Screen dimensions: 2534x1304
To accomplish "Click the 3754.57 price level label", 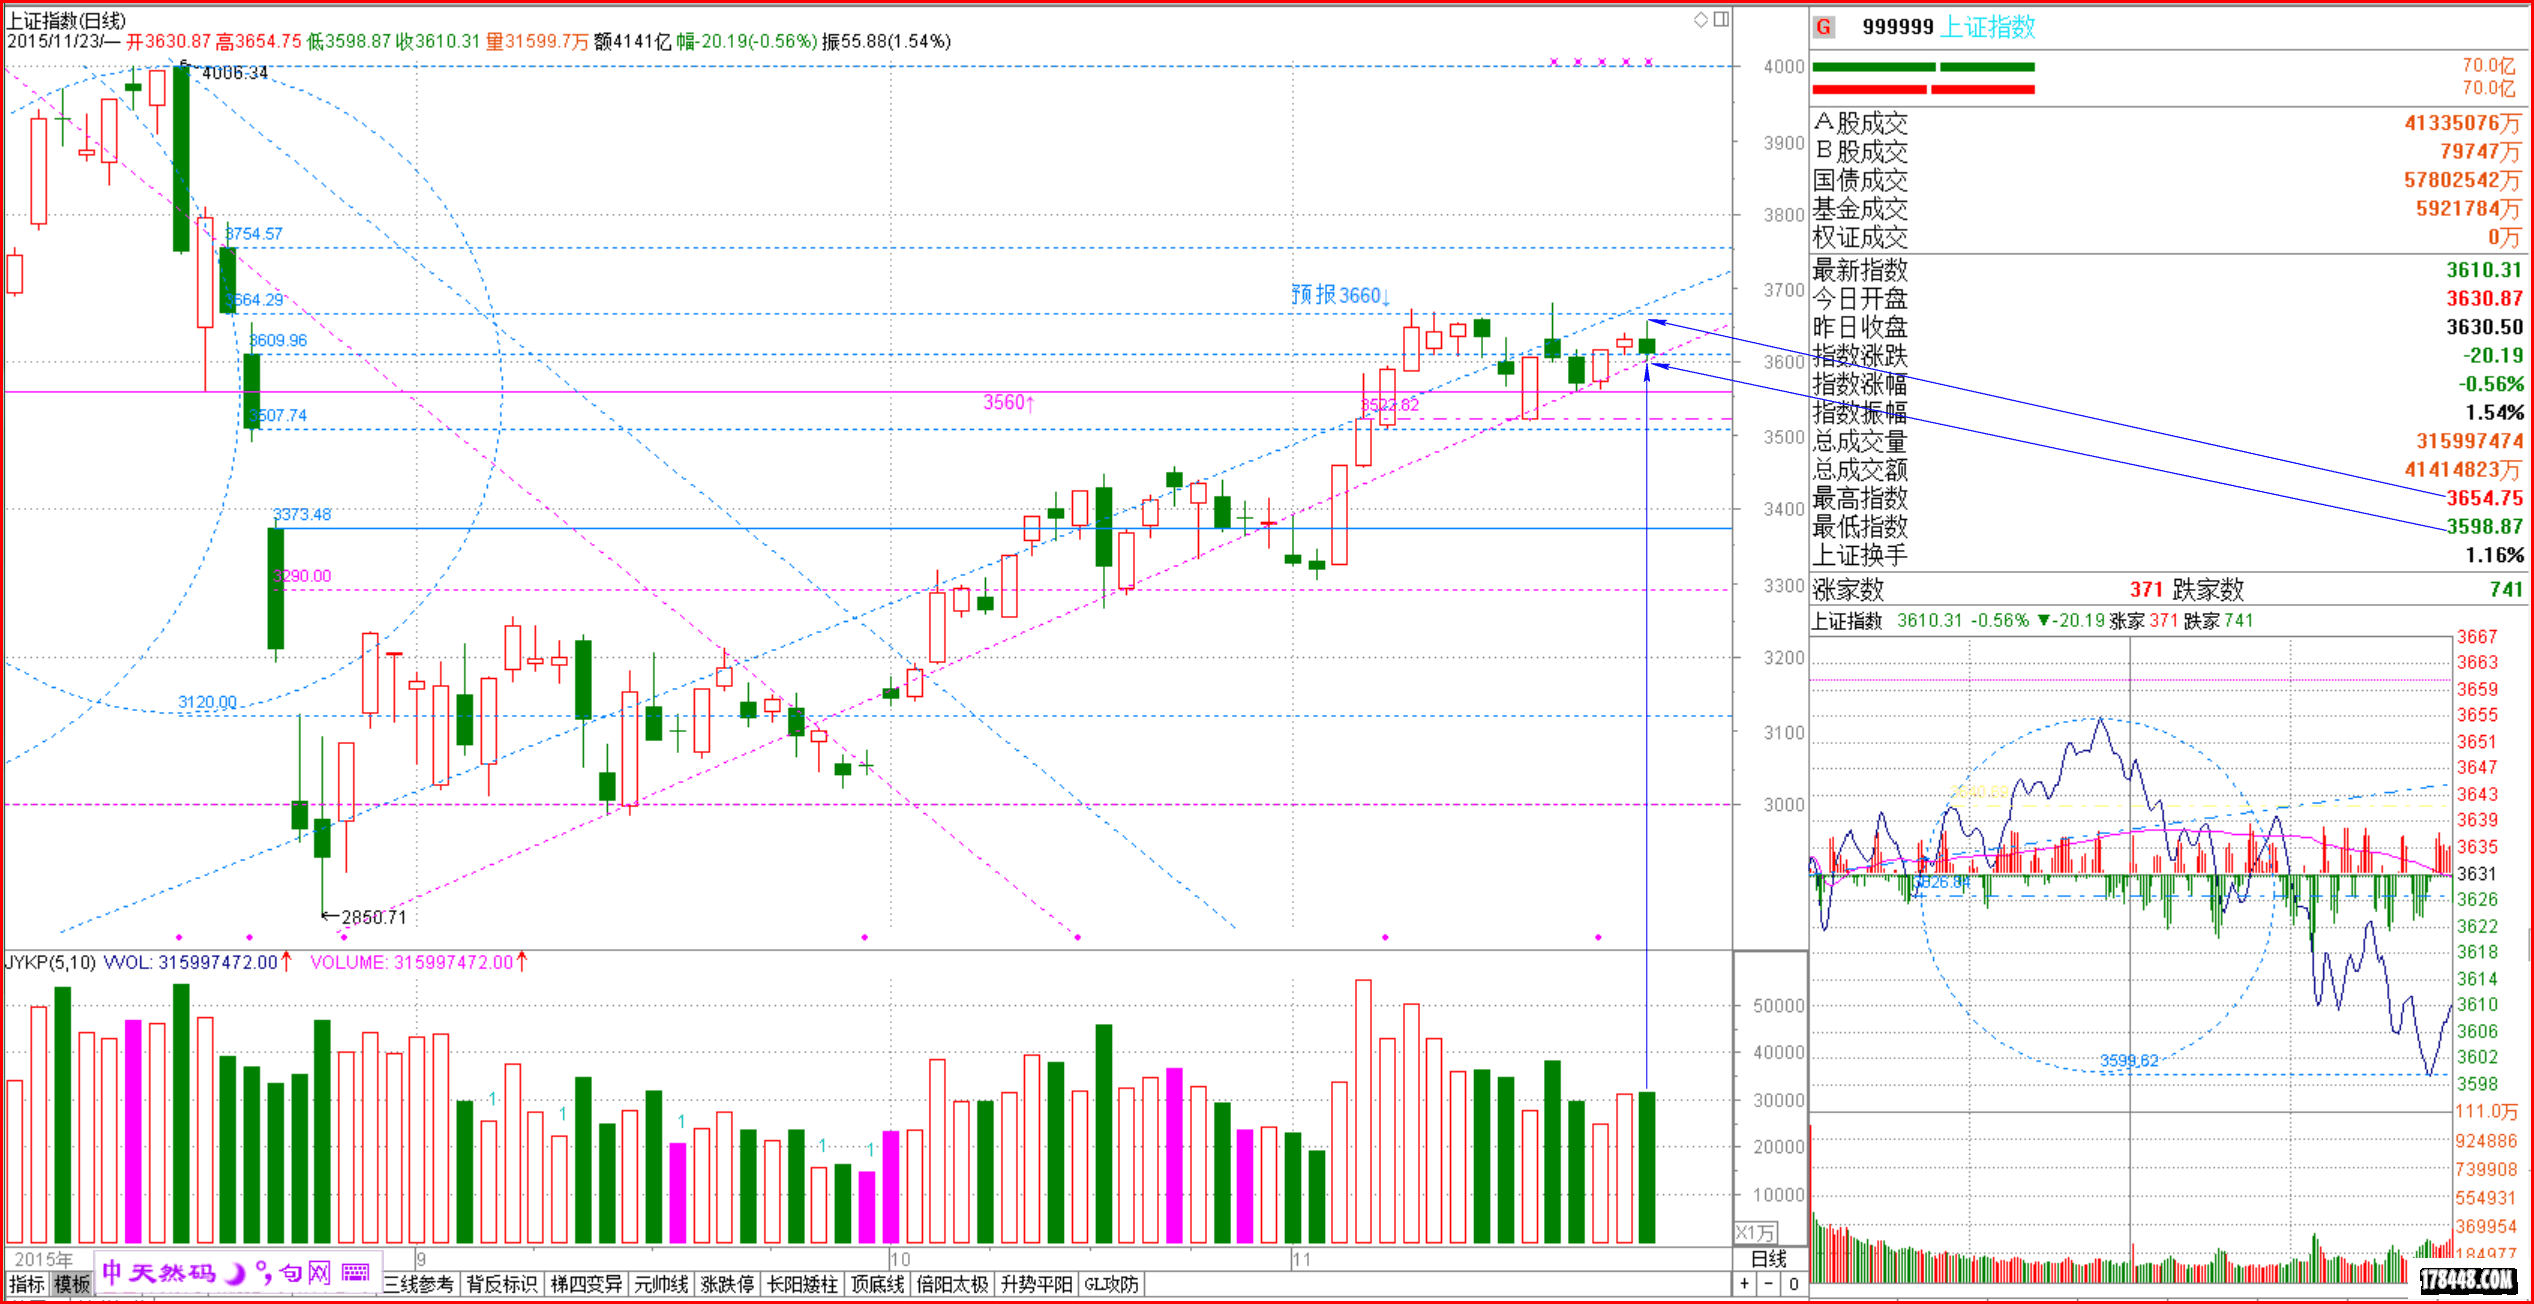I will [x=254, y=233].
